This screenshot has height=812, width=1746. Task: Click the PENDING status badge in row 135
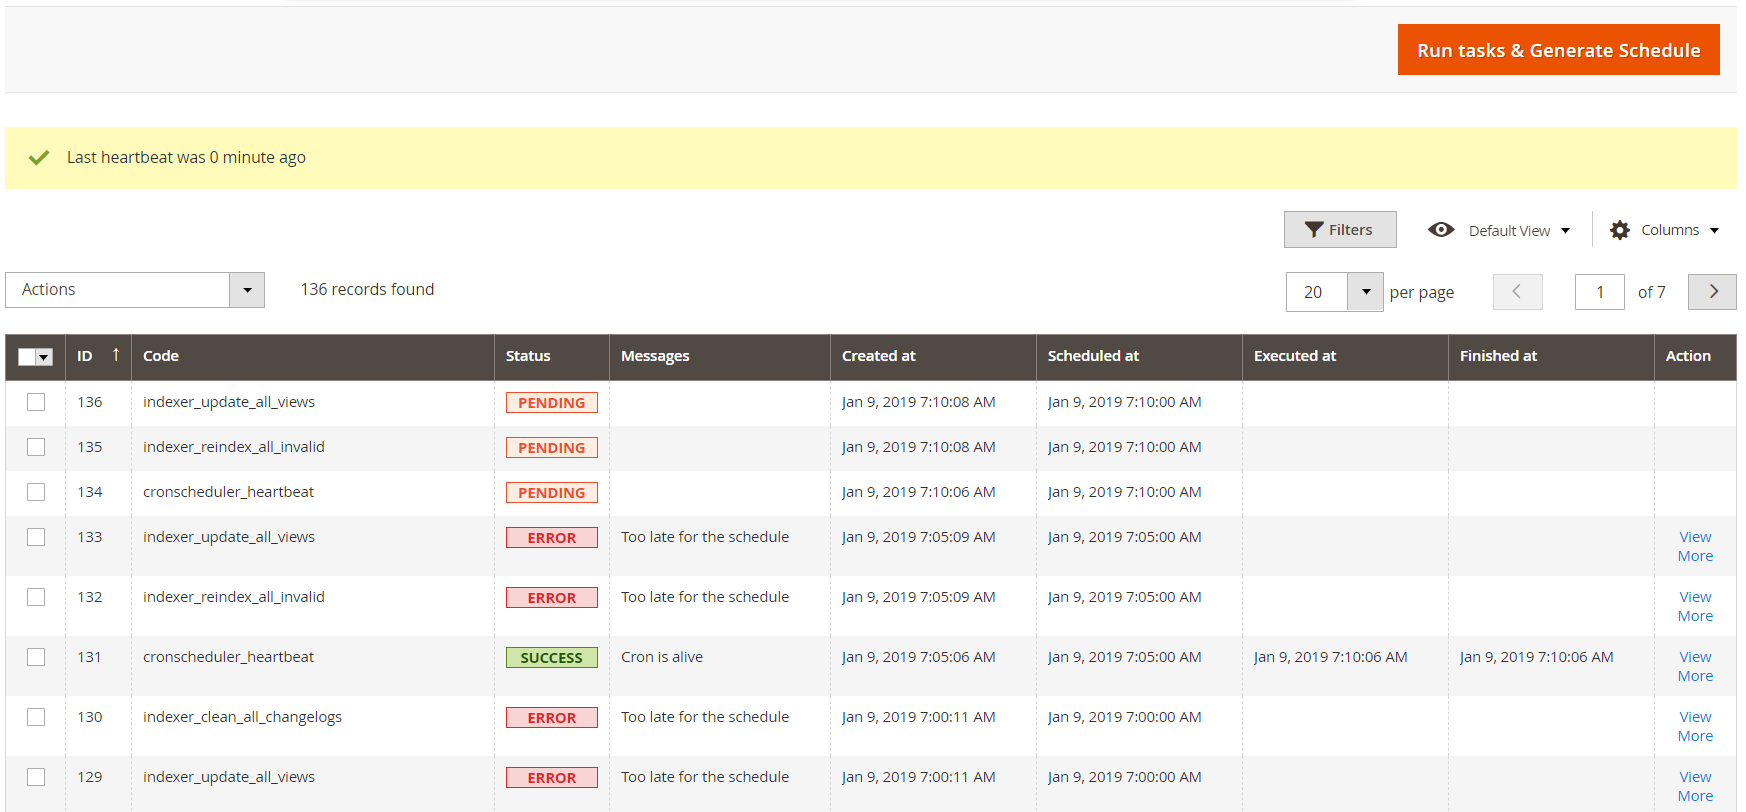click(552, 448)
